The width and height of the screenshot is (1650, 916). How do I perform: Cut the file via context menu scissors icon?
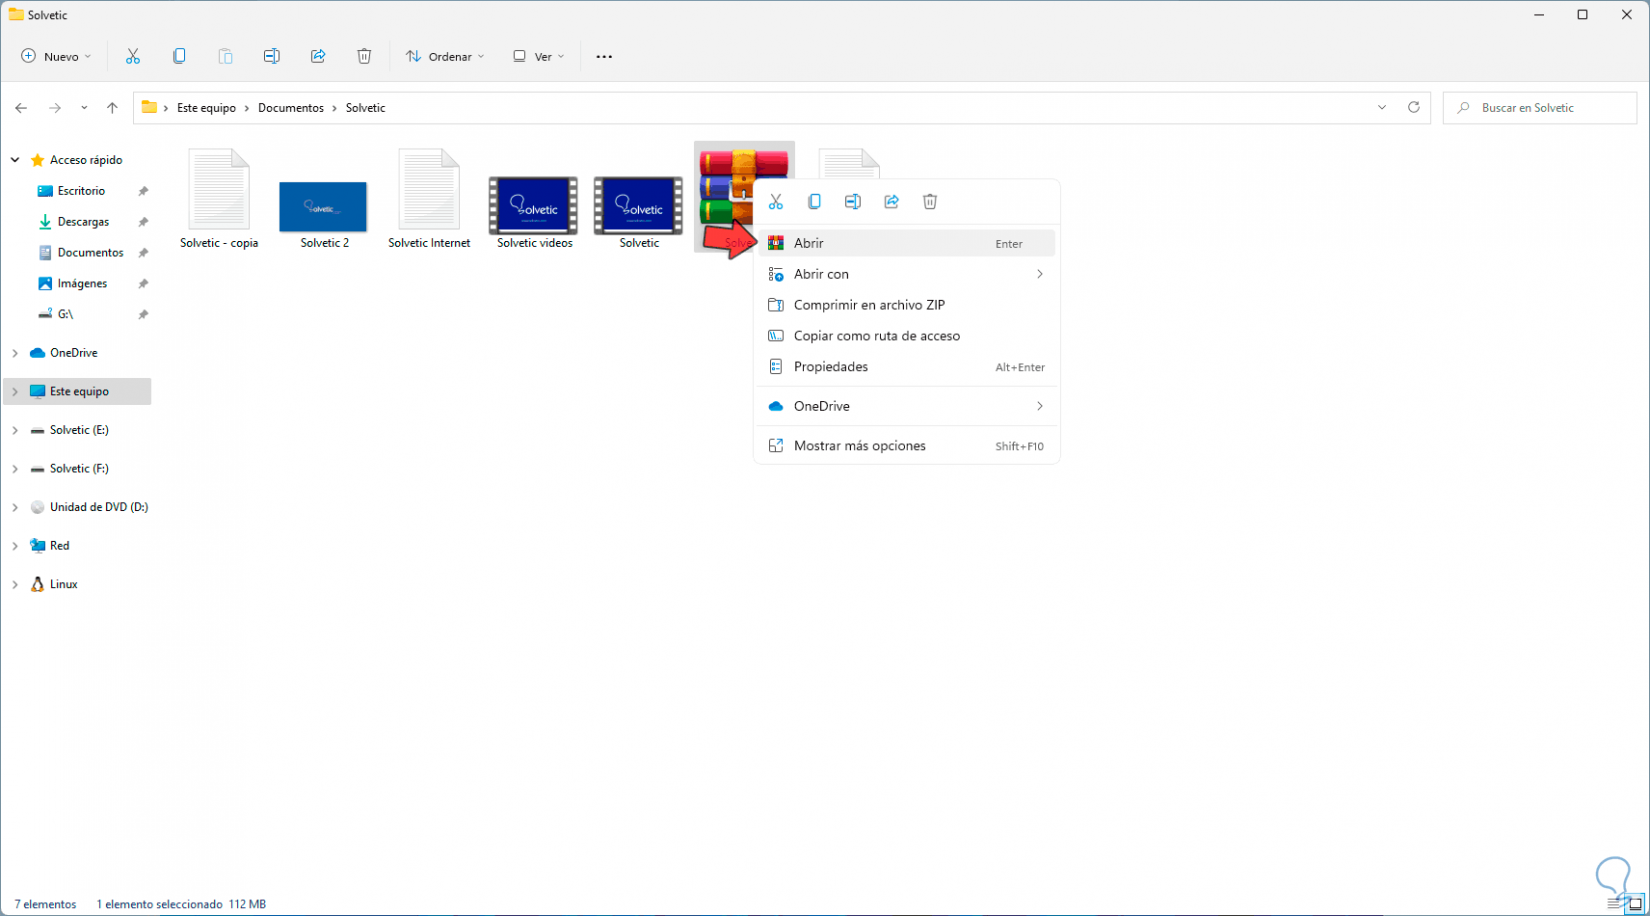point(776,202)
